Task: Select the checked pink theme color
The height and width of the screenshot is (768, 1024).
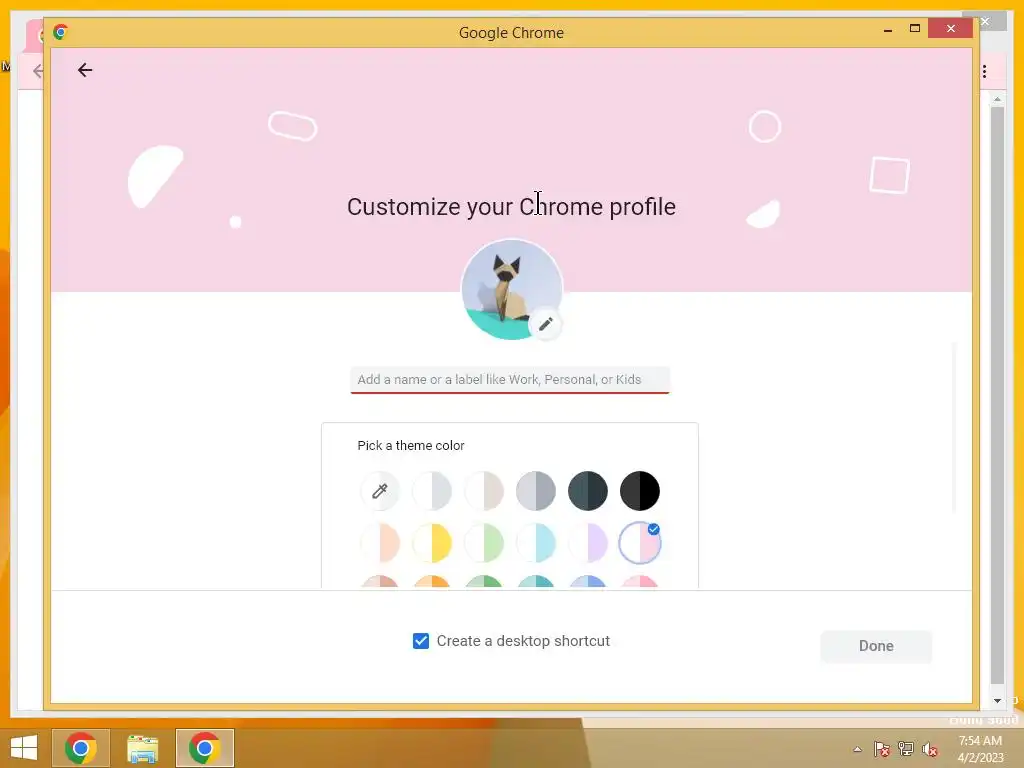Action: pos(640,543)
